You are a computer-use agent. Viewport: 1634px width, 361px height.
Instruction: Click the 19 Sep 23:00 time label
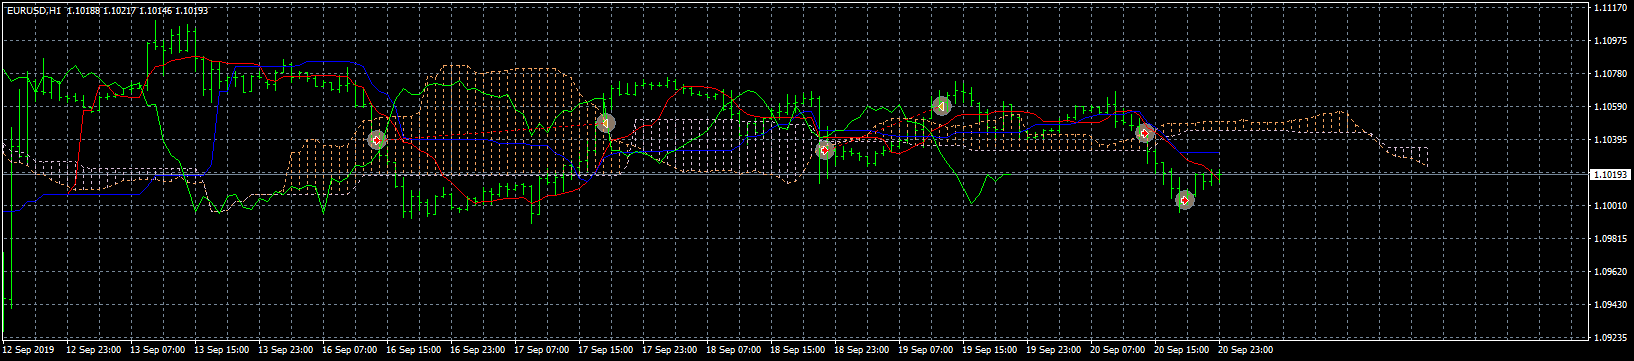(x=1054, y=351)
